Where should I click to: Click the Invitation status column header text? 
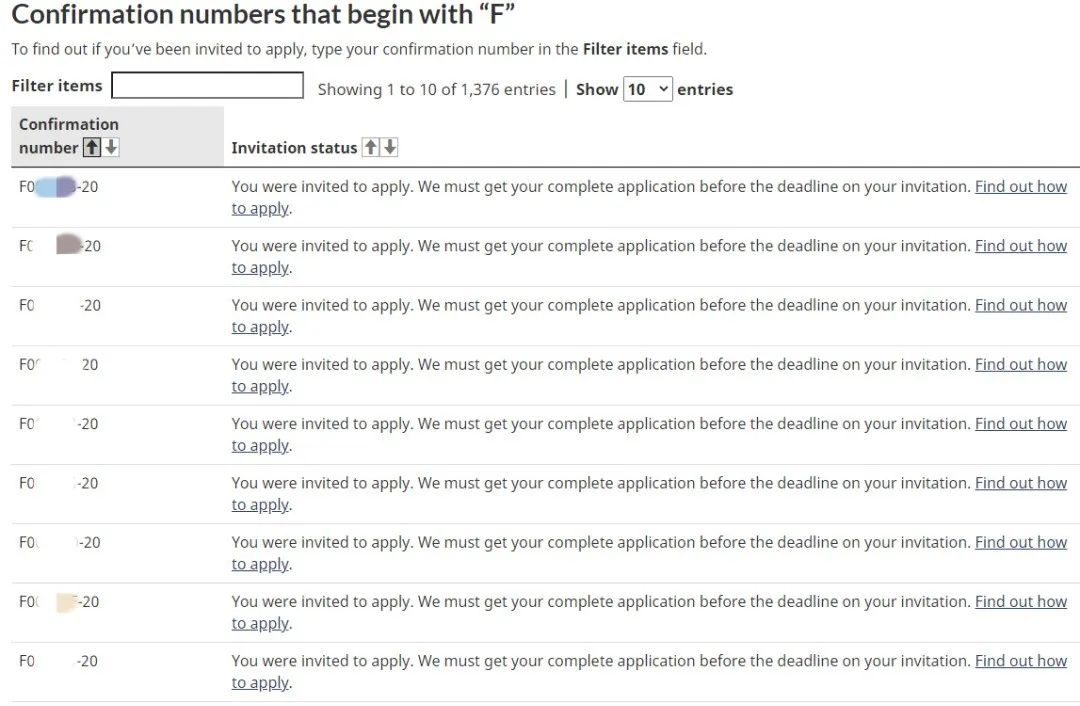click(294, 147)
